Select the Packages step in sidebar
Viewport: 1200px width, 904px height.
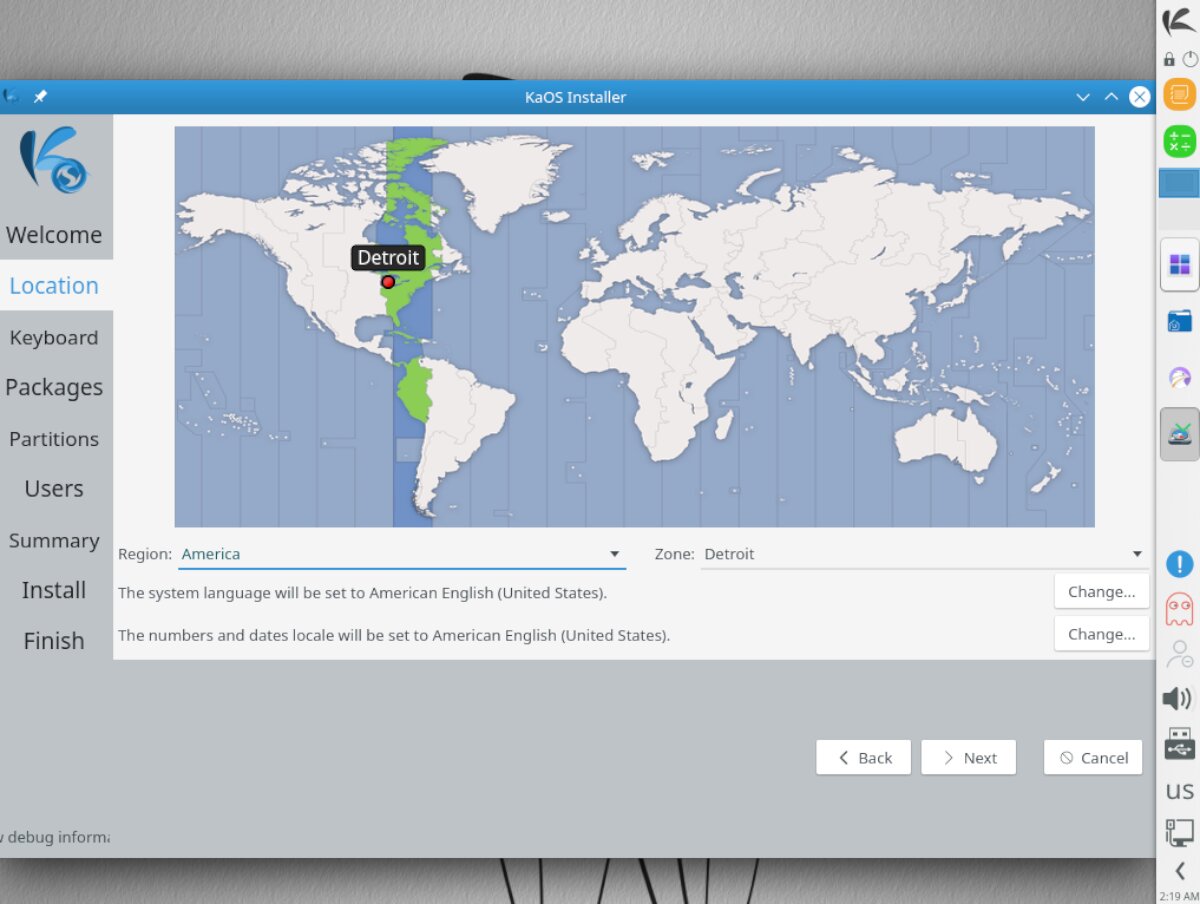point(54,387)
